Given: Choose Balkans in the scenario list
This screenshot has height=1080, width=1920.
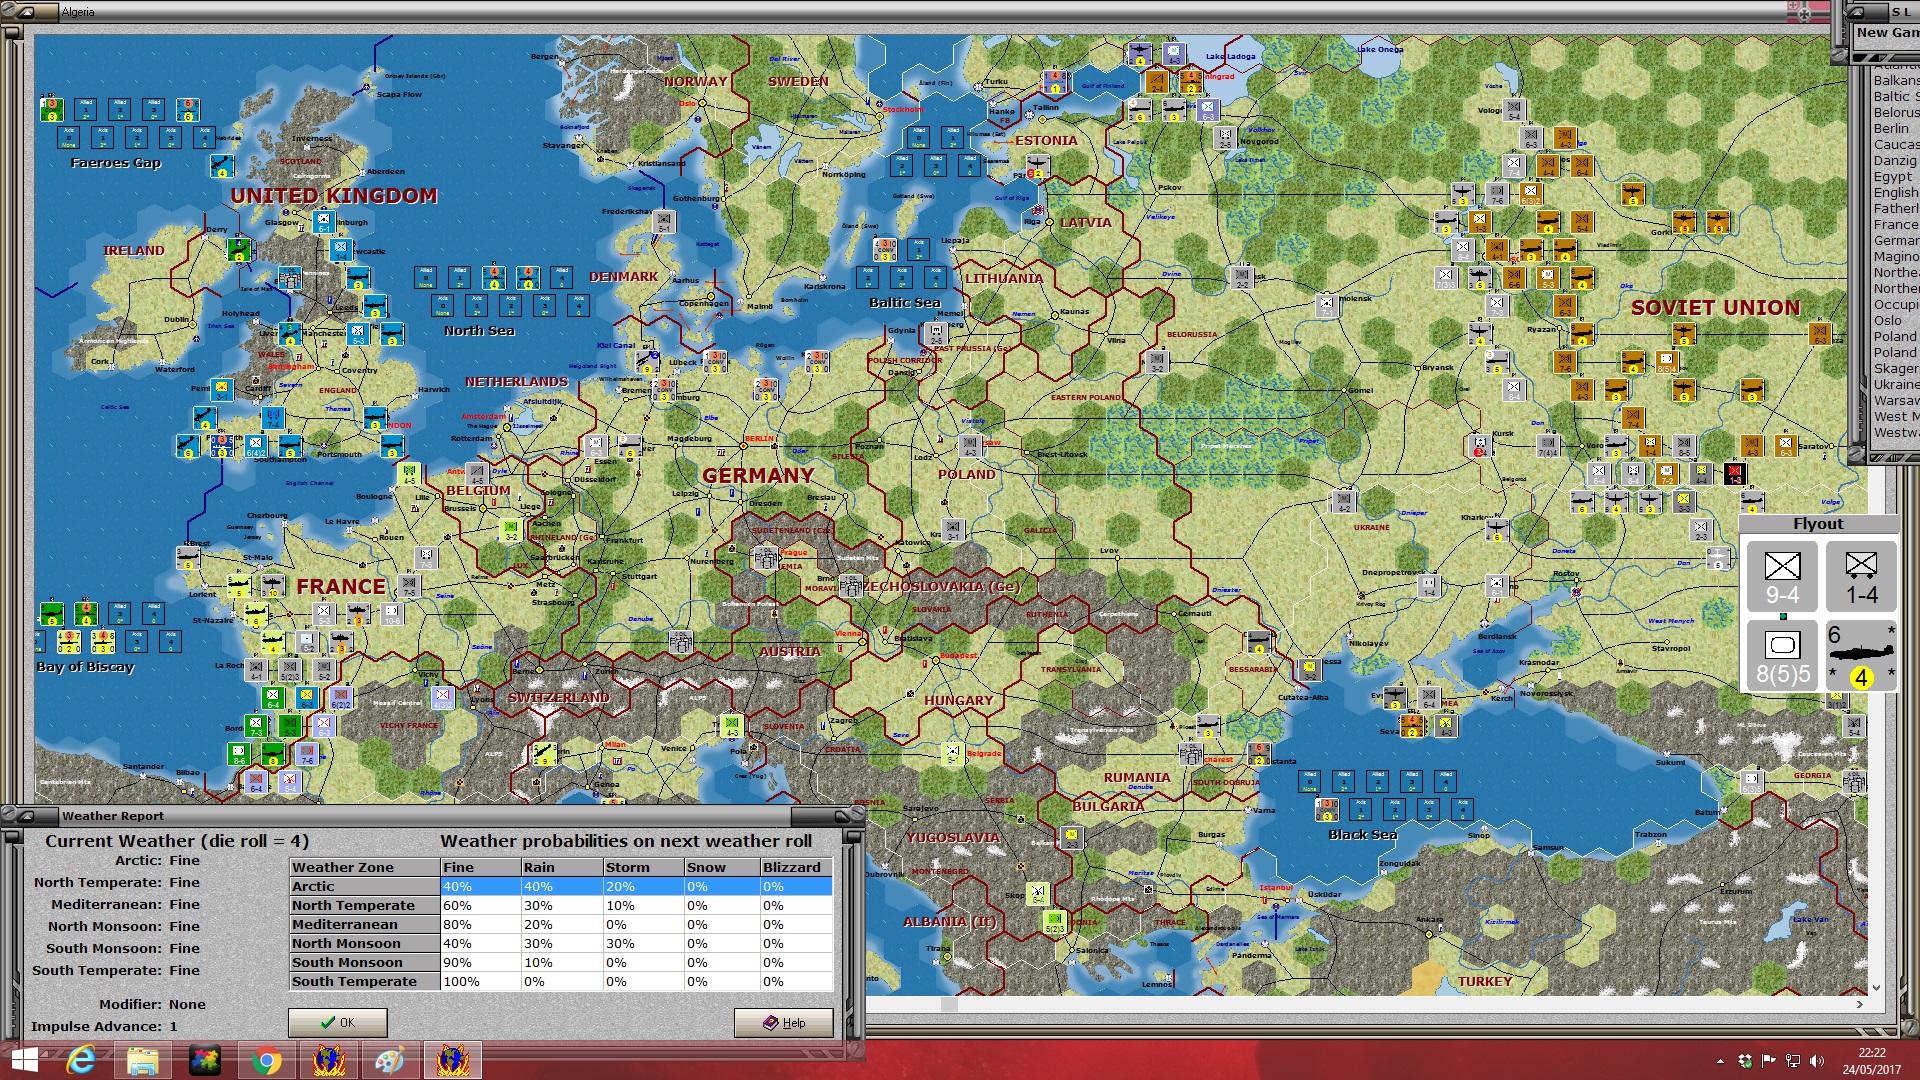Looking at the screenshot, I should tap(1896, 80).
